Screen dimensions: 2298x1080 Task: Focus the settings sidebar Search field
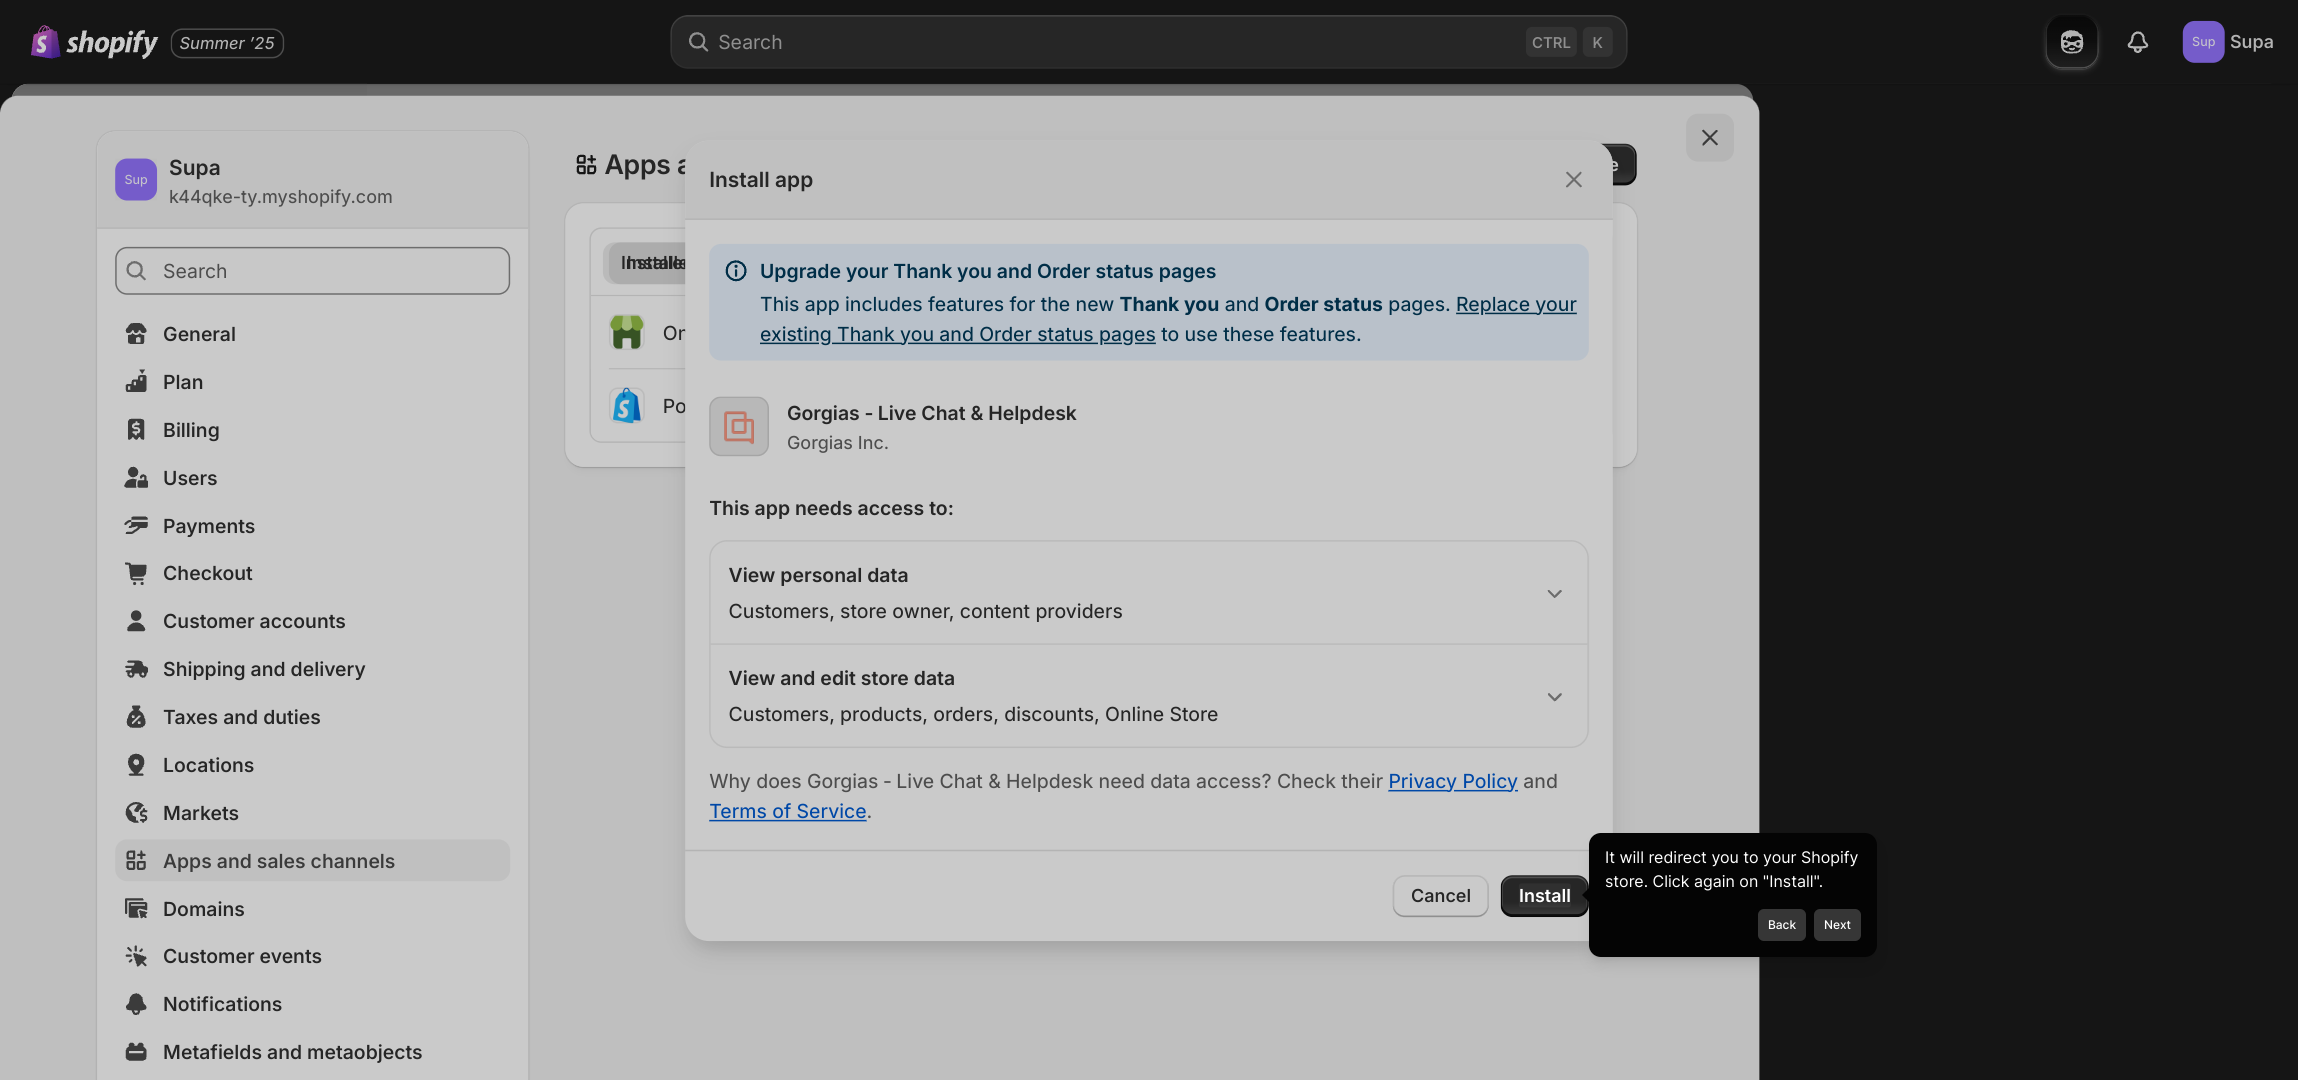pos(312,271)
